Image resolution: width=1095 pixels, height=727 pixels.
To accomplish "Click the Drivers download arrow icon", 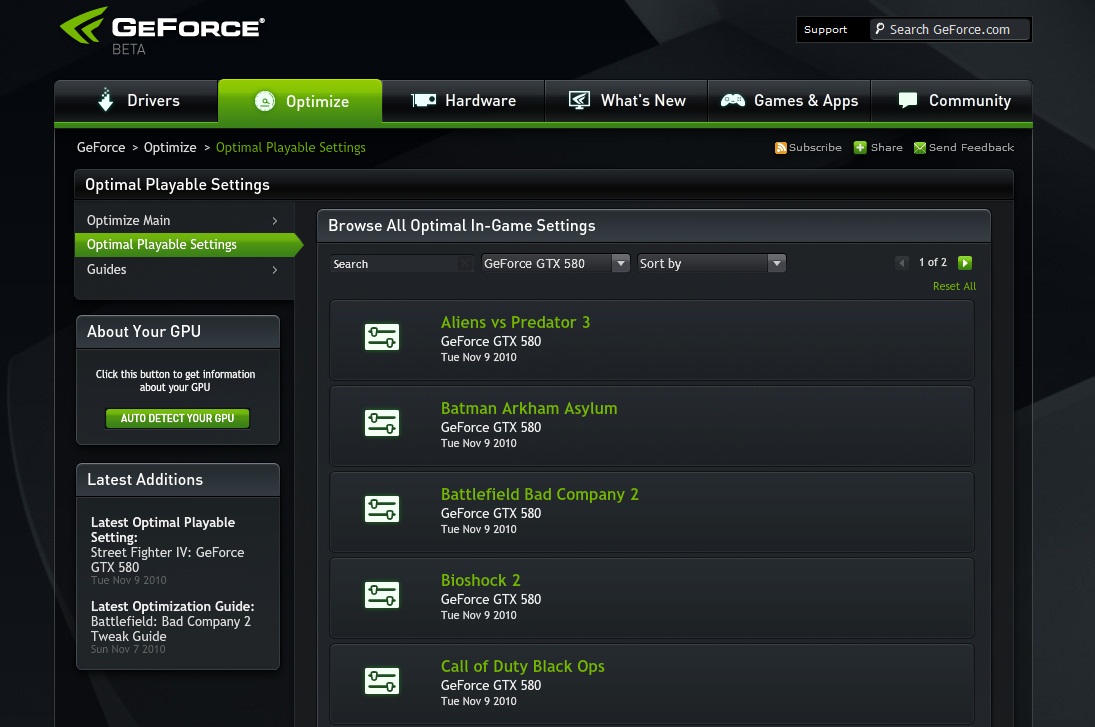I will point(105,100).
